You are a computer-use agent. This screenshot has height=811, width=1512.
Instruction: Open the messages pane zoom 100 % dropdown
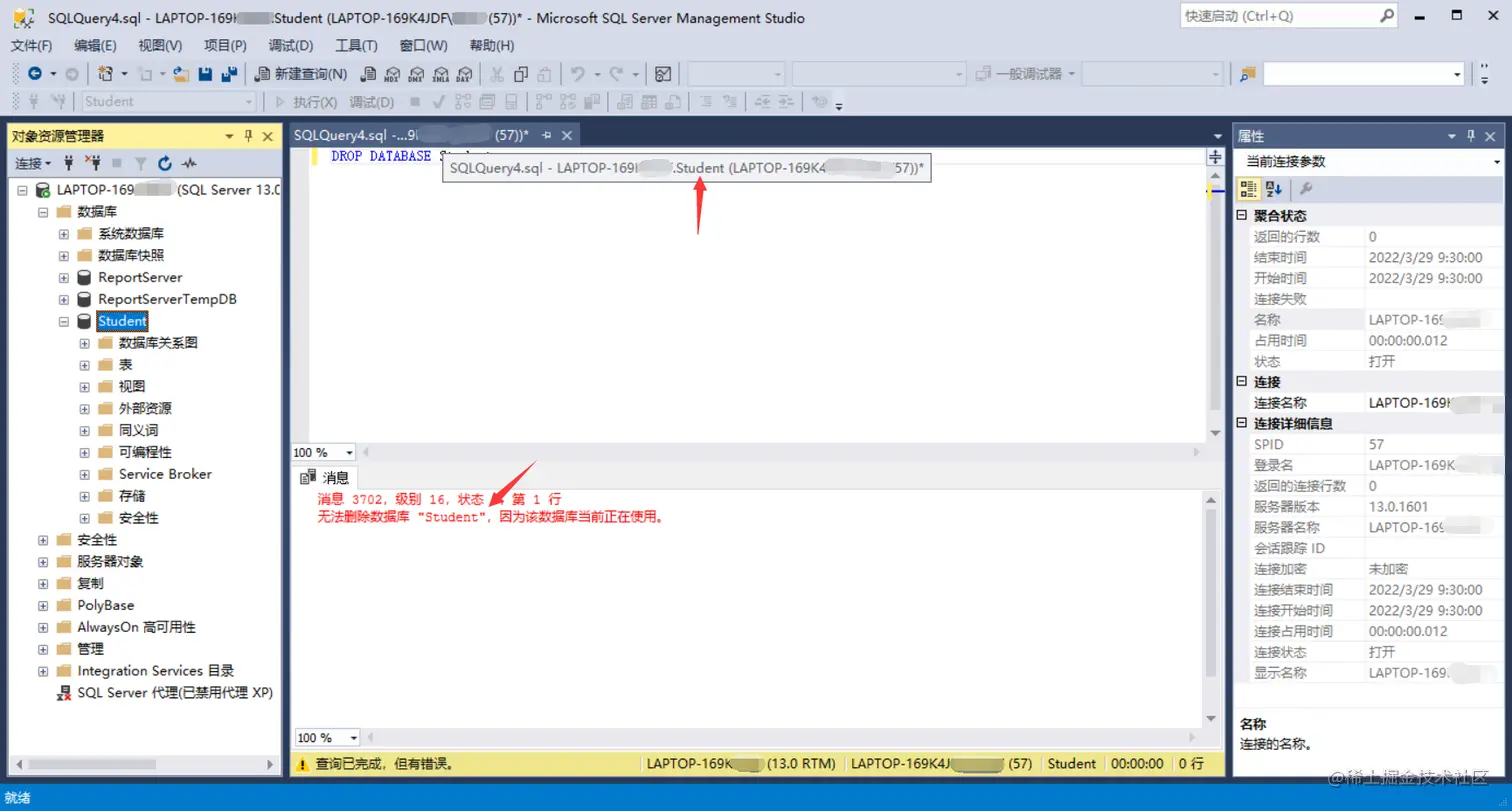(x=354, y=738)
